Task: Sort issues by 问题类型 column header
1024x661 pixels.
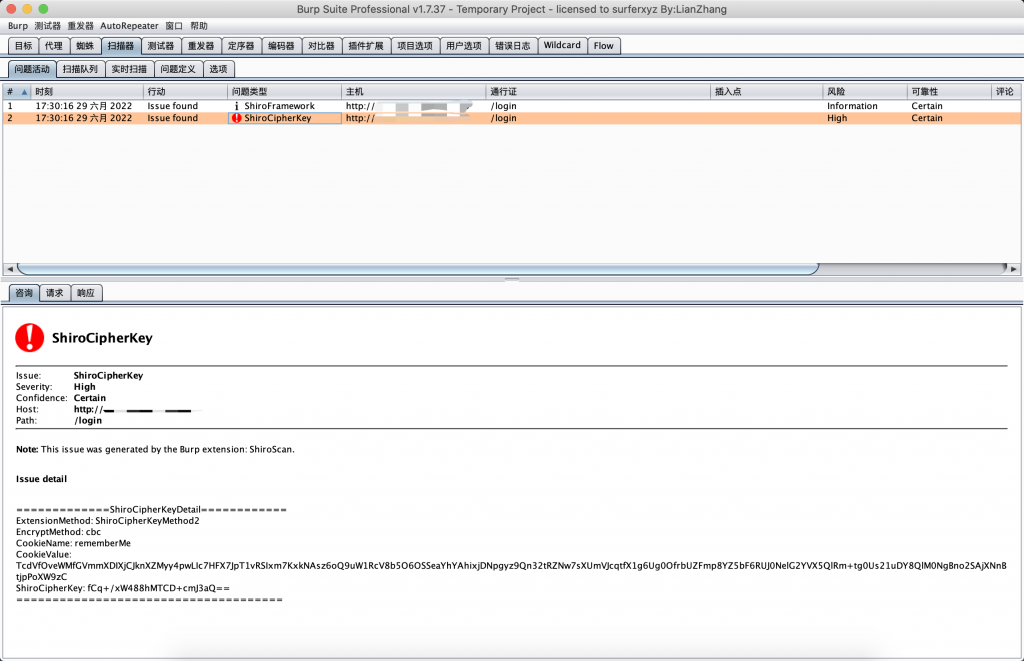Action: pos(285,92)
